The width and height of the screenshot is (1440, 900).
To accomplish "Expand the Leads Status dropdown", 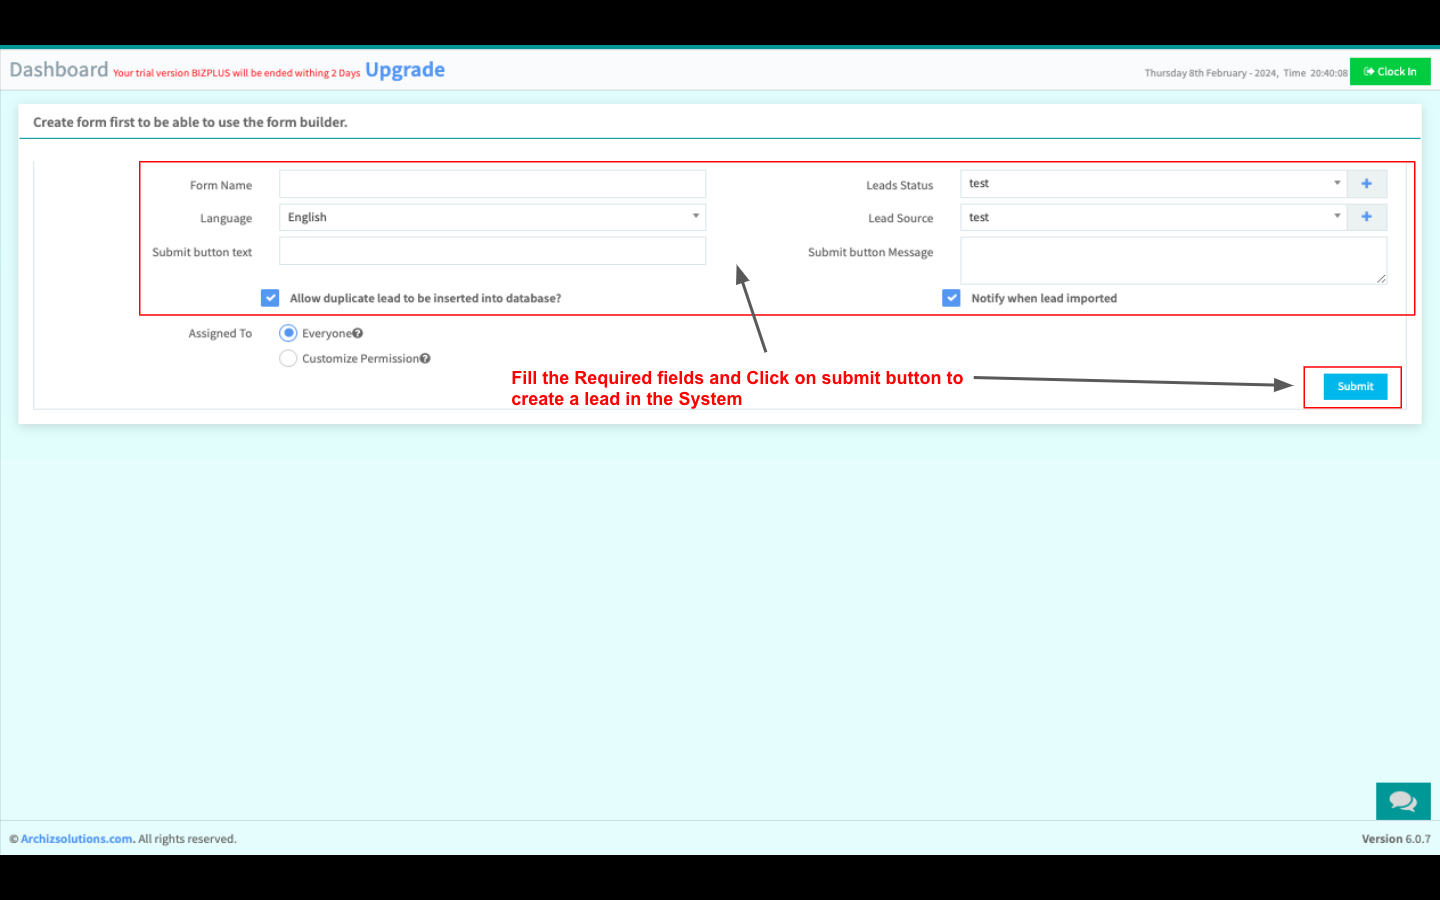I will point(1153,184).
